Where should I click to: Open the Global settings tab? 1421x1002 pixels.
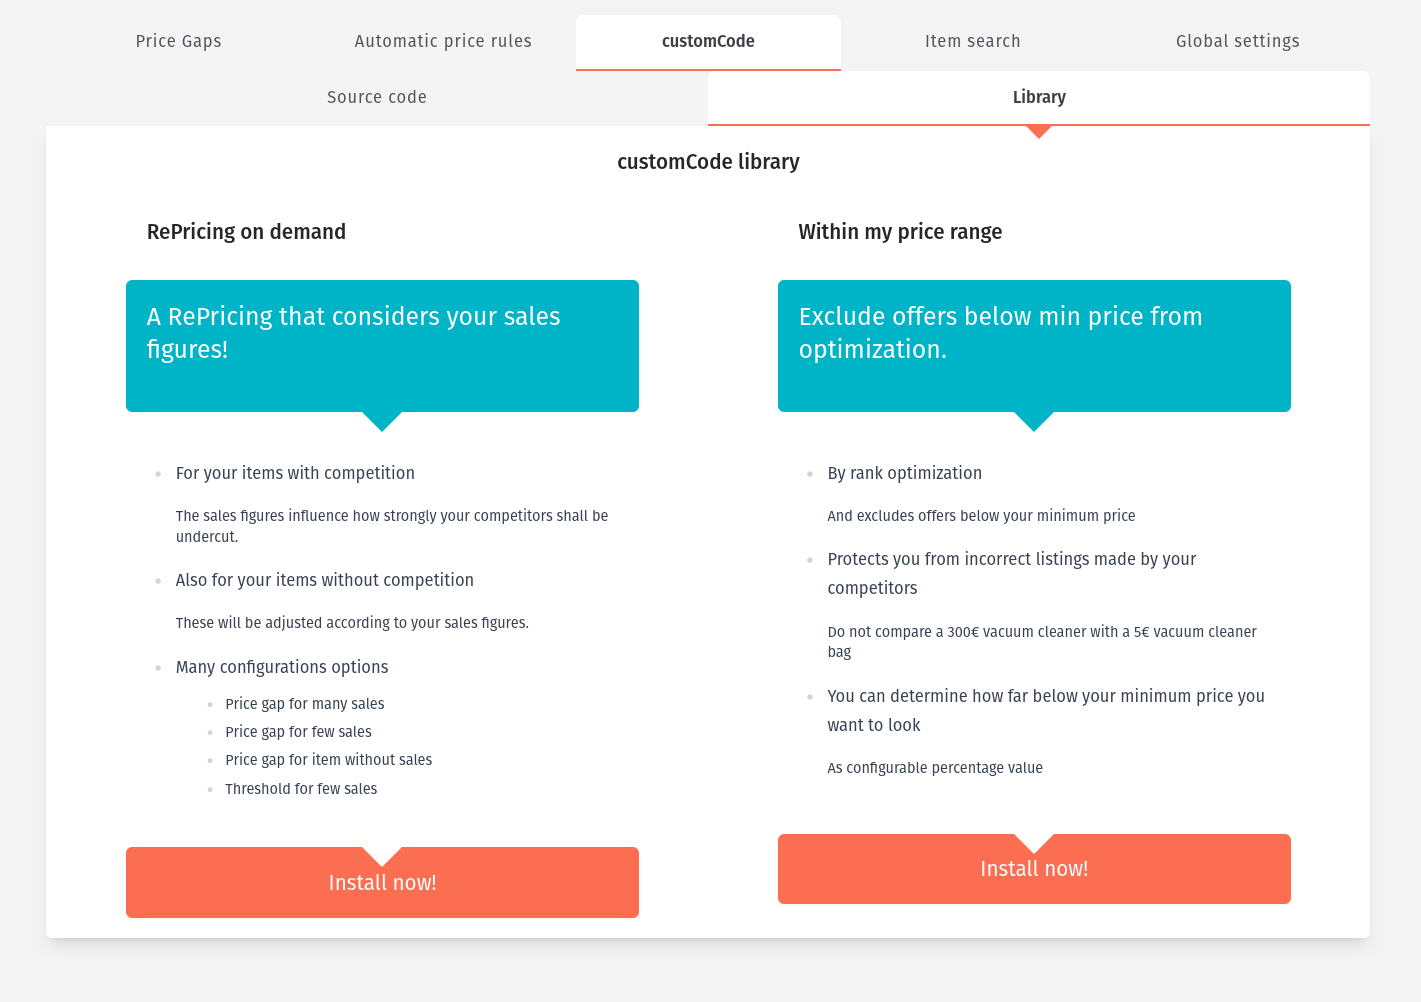(x=1238, y=41)
